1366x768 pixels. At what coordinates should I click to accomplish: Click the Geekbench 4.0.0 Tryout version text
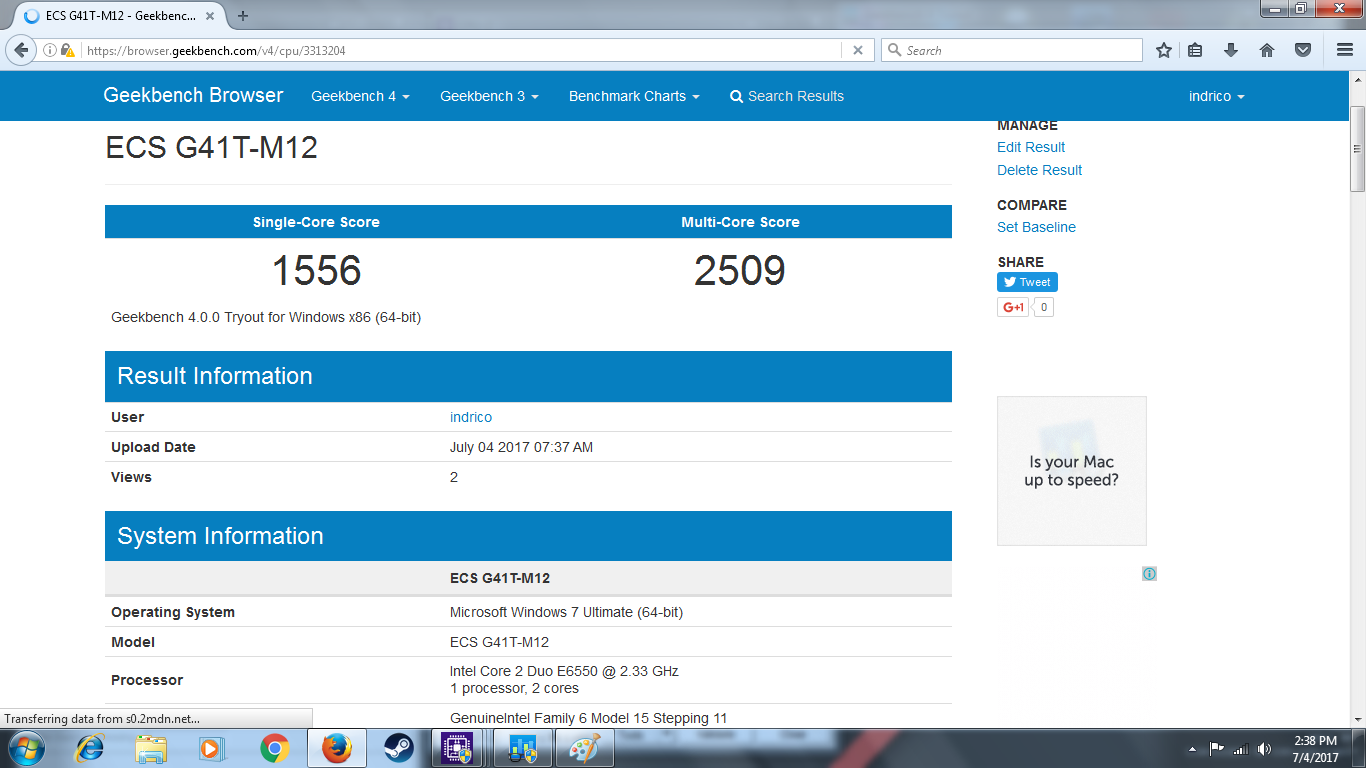(x=266, y=317)
